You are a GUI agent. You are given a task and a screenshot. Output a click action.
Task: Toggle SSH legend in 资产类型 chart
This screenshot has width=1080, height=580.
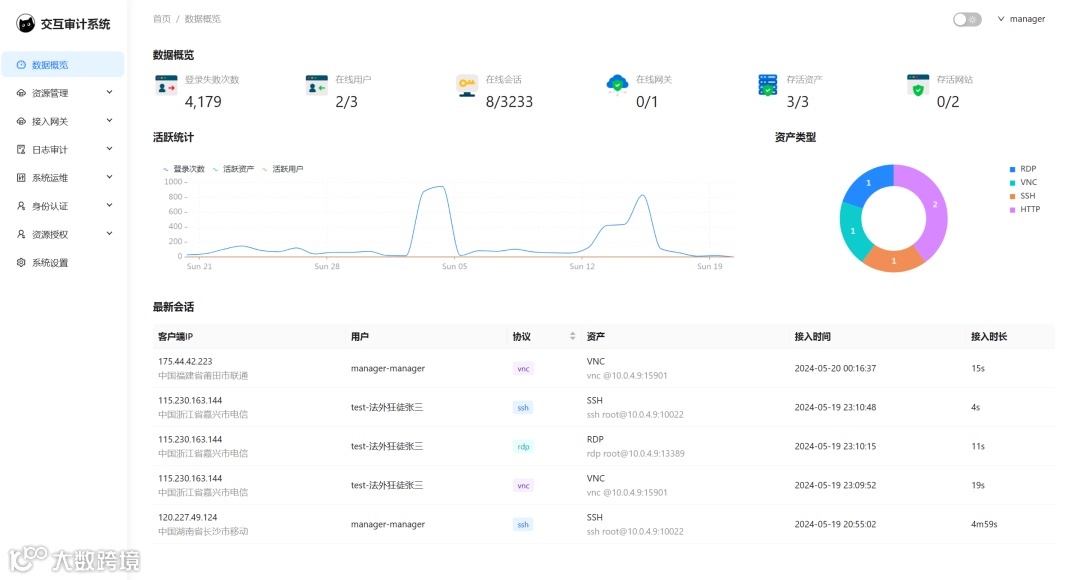pyautogui.click(x=1022, y=196)
